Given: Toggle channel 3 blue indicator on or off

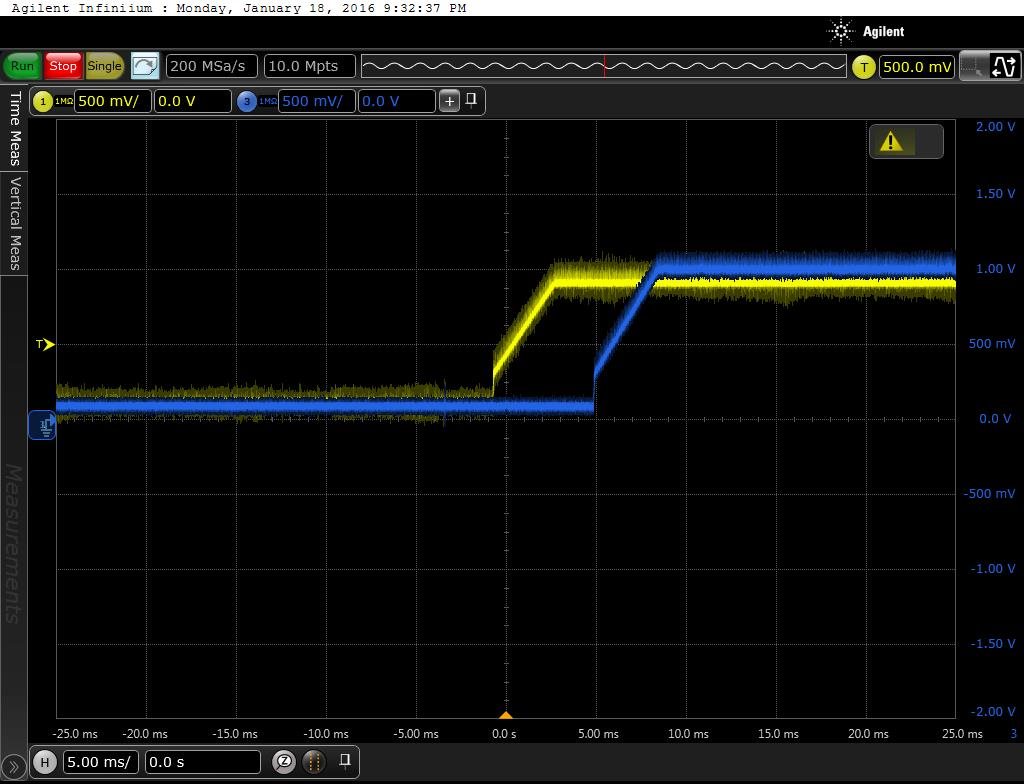Looking at the screenshot, I should point(247,101).
